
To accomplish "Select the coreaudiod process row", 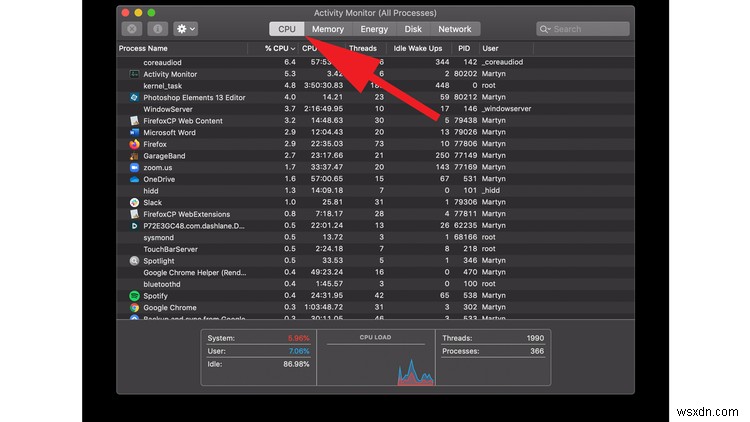I will (375, 62).
